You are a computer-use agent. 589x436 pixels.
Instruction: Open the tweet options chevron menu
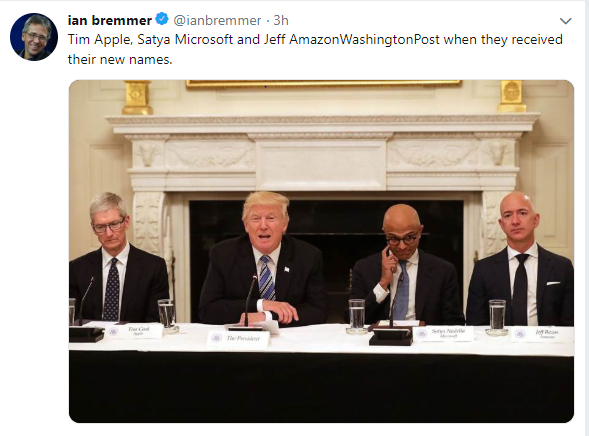click(x=565, y=21)
